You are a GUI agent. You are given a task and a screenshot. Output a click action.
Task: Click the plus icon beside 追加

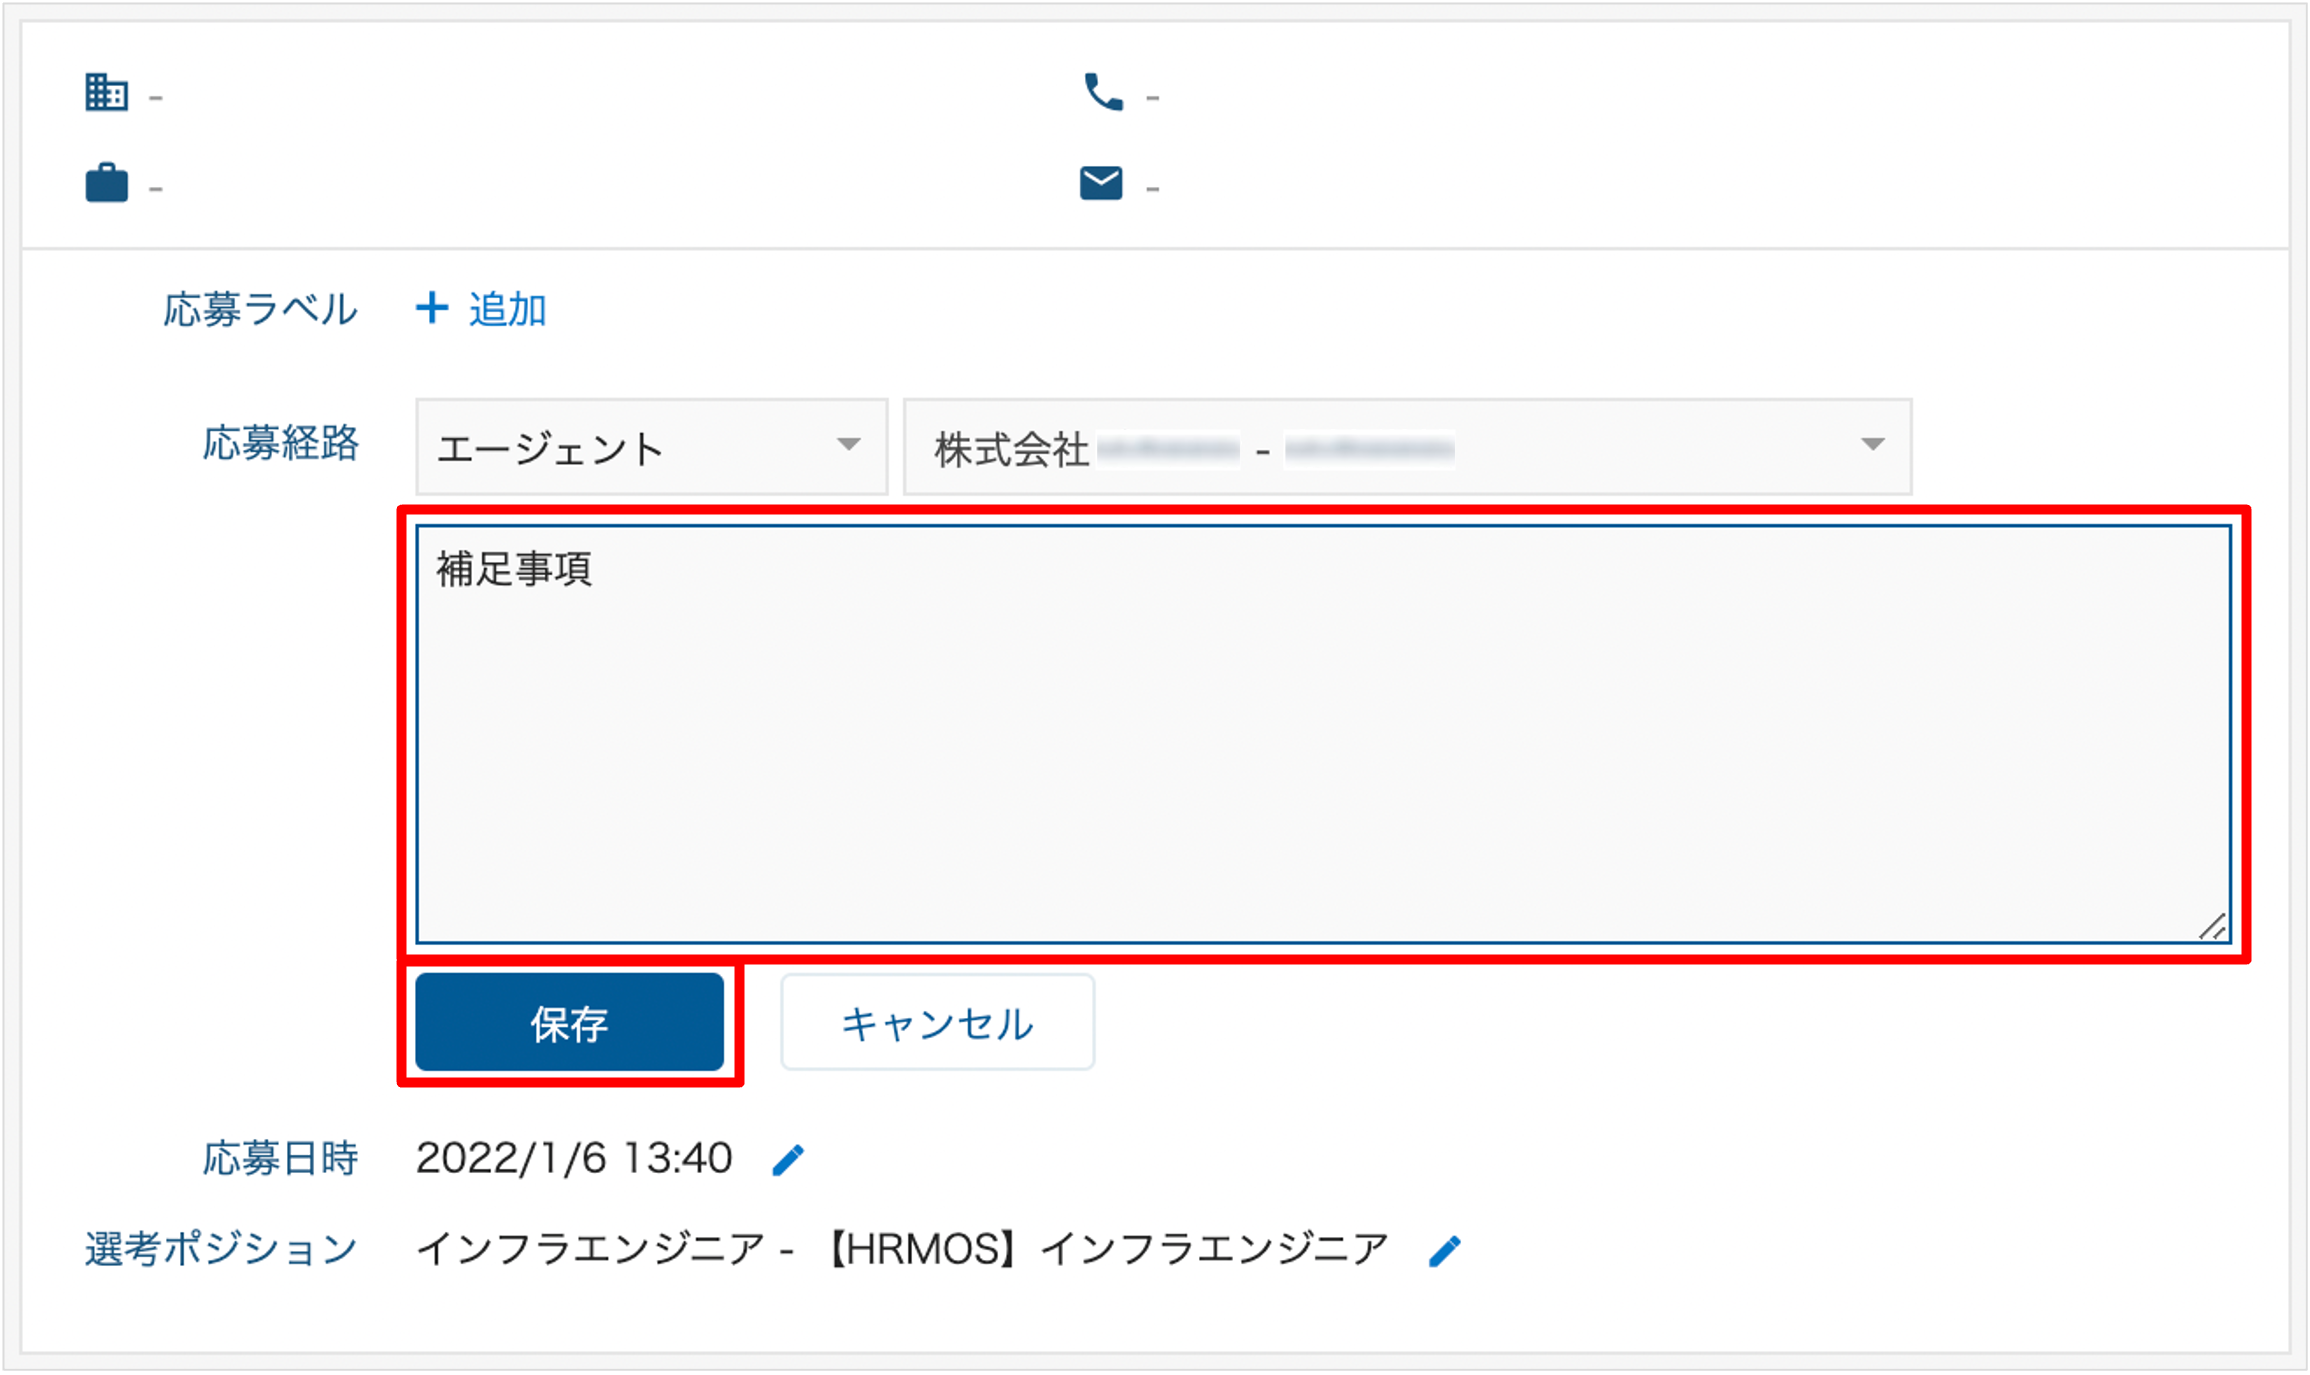tap(432, 308)
